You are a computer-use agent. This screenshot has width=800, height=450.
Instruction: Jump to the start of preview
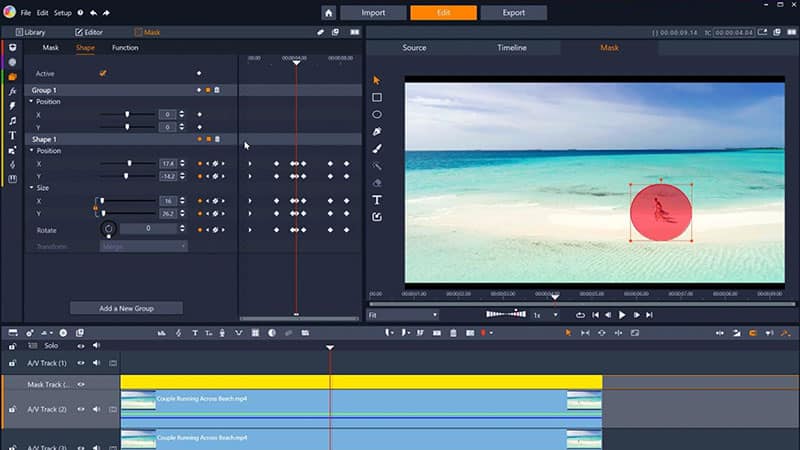coord(595,315)
